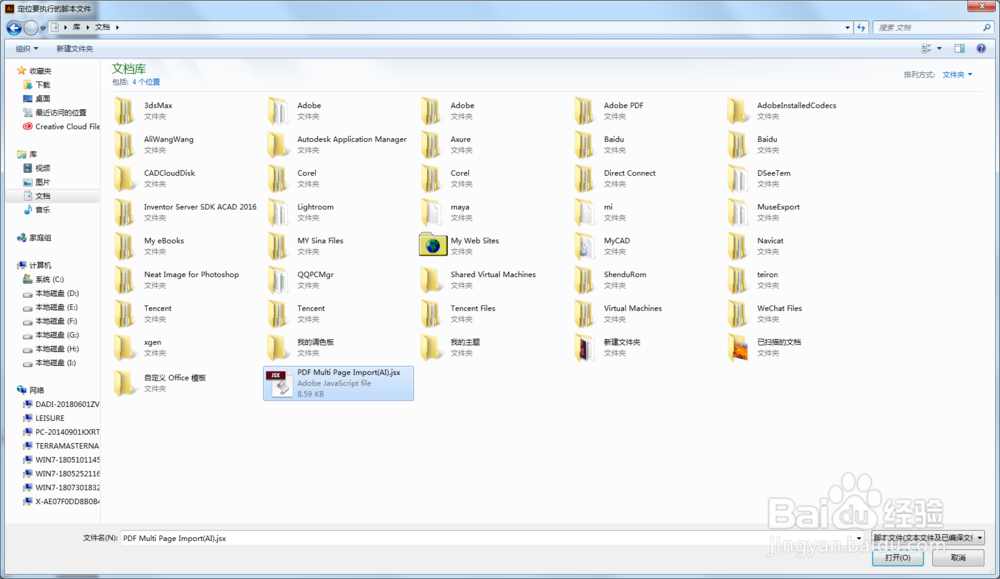Click the ShenduRom folder name

625,274
